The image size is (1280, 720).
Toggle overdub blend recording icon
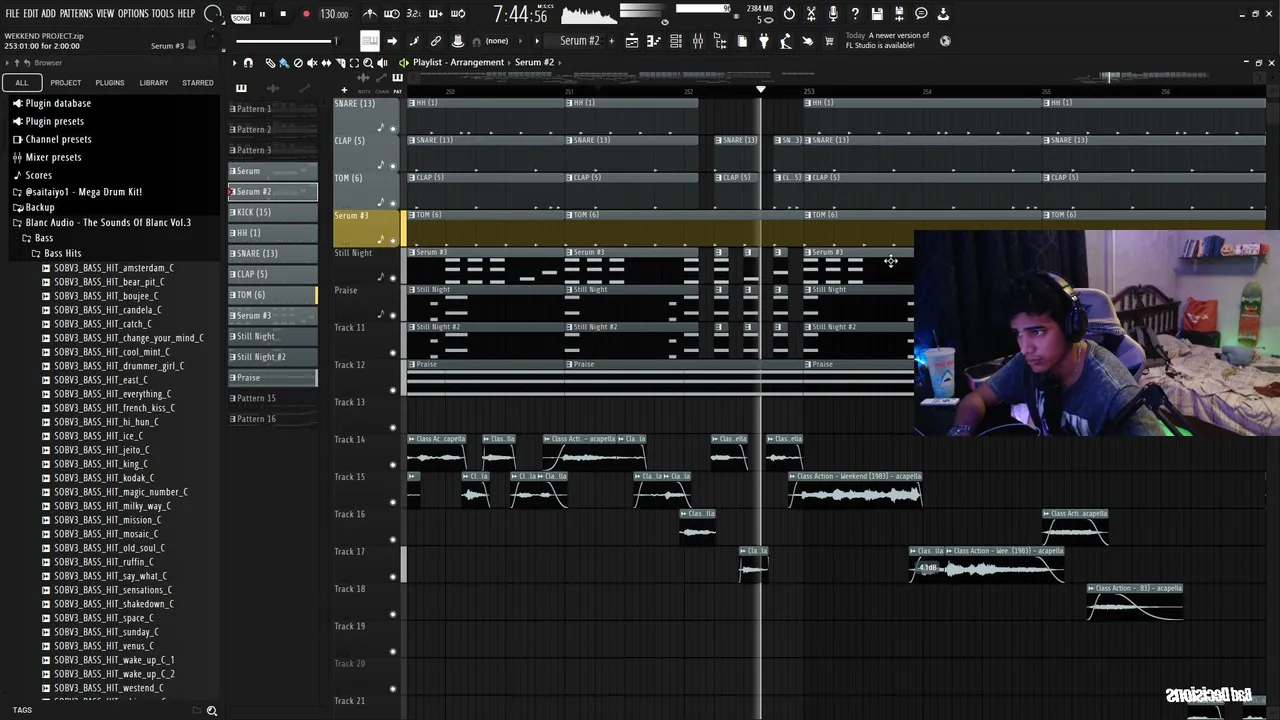pyautogui.click(x=435, y=14)
